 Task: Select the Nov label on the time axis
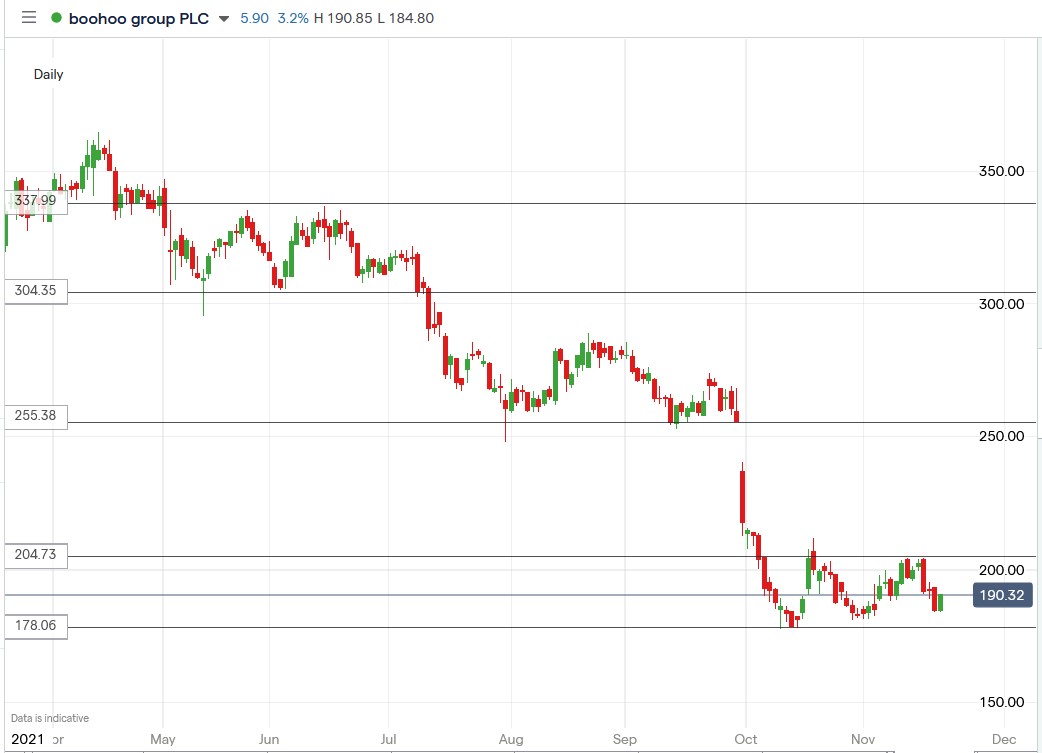pos(862,739)
